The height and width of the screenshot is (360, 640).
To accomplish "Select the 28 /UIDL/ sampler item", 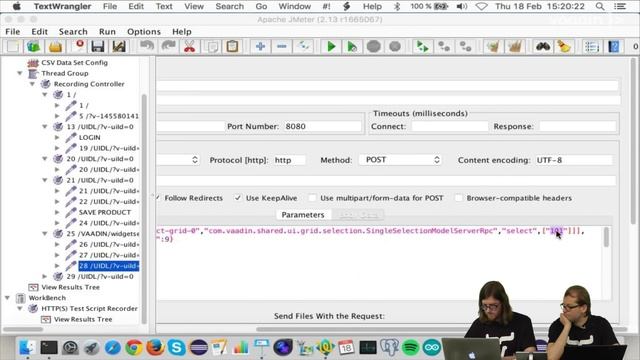I will click(109, 266).
